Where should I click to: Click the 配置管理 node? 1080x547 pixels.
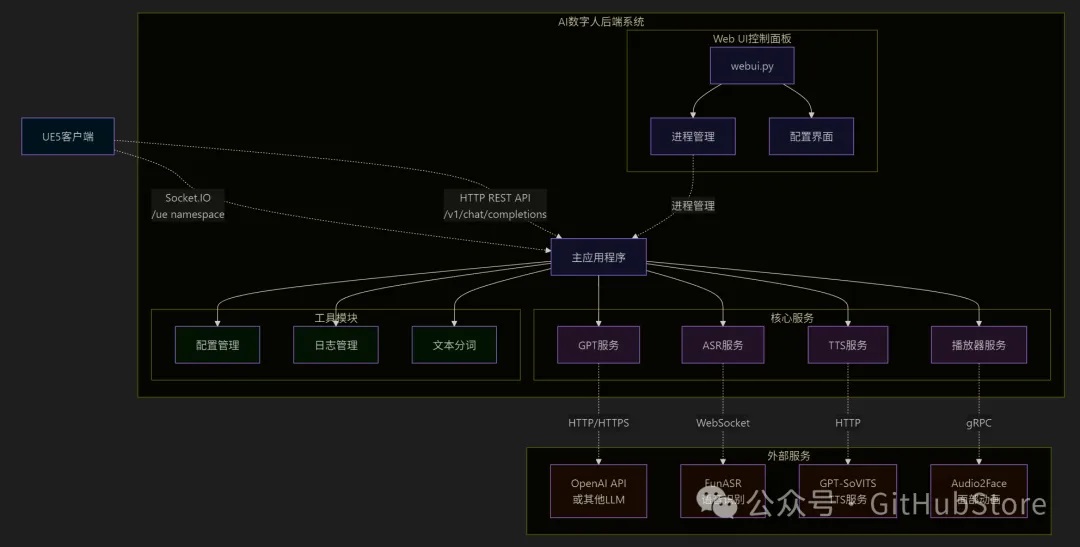click(x=217, y=345)
